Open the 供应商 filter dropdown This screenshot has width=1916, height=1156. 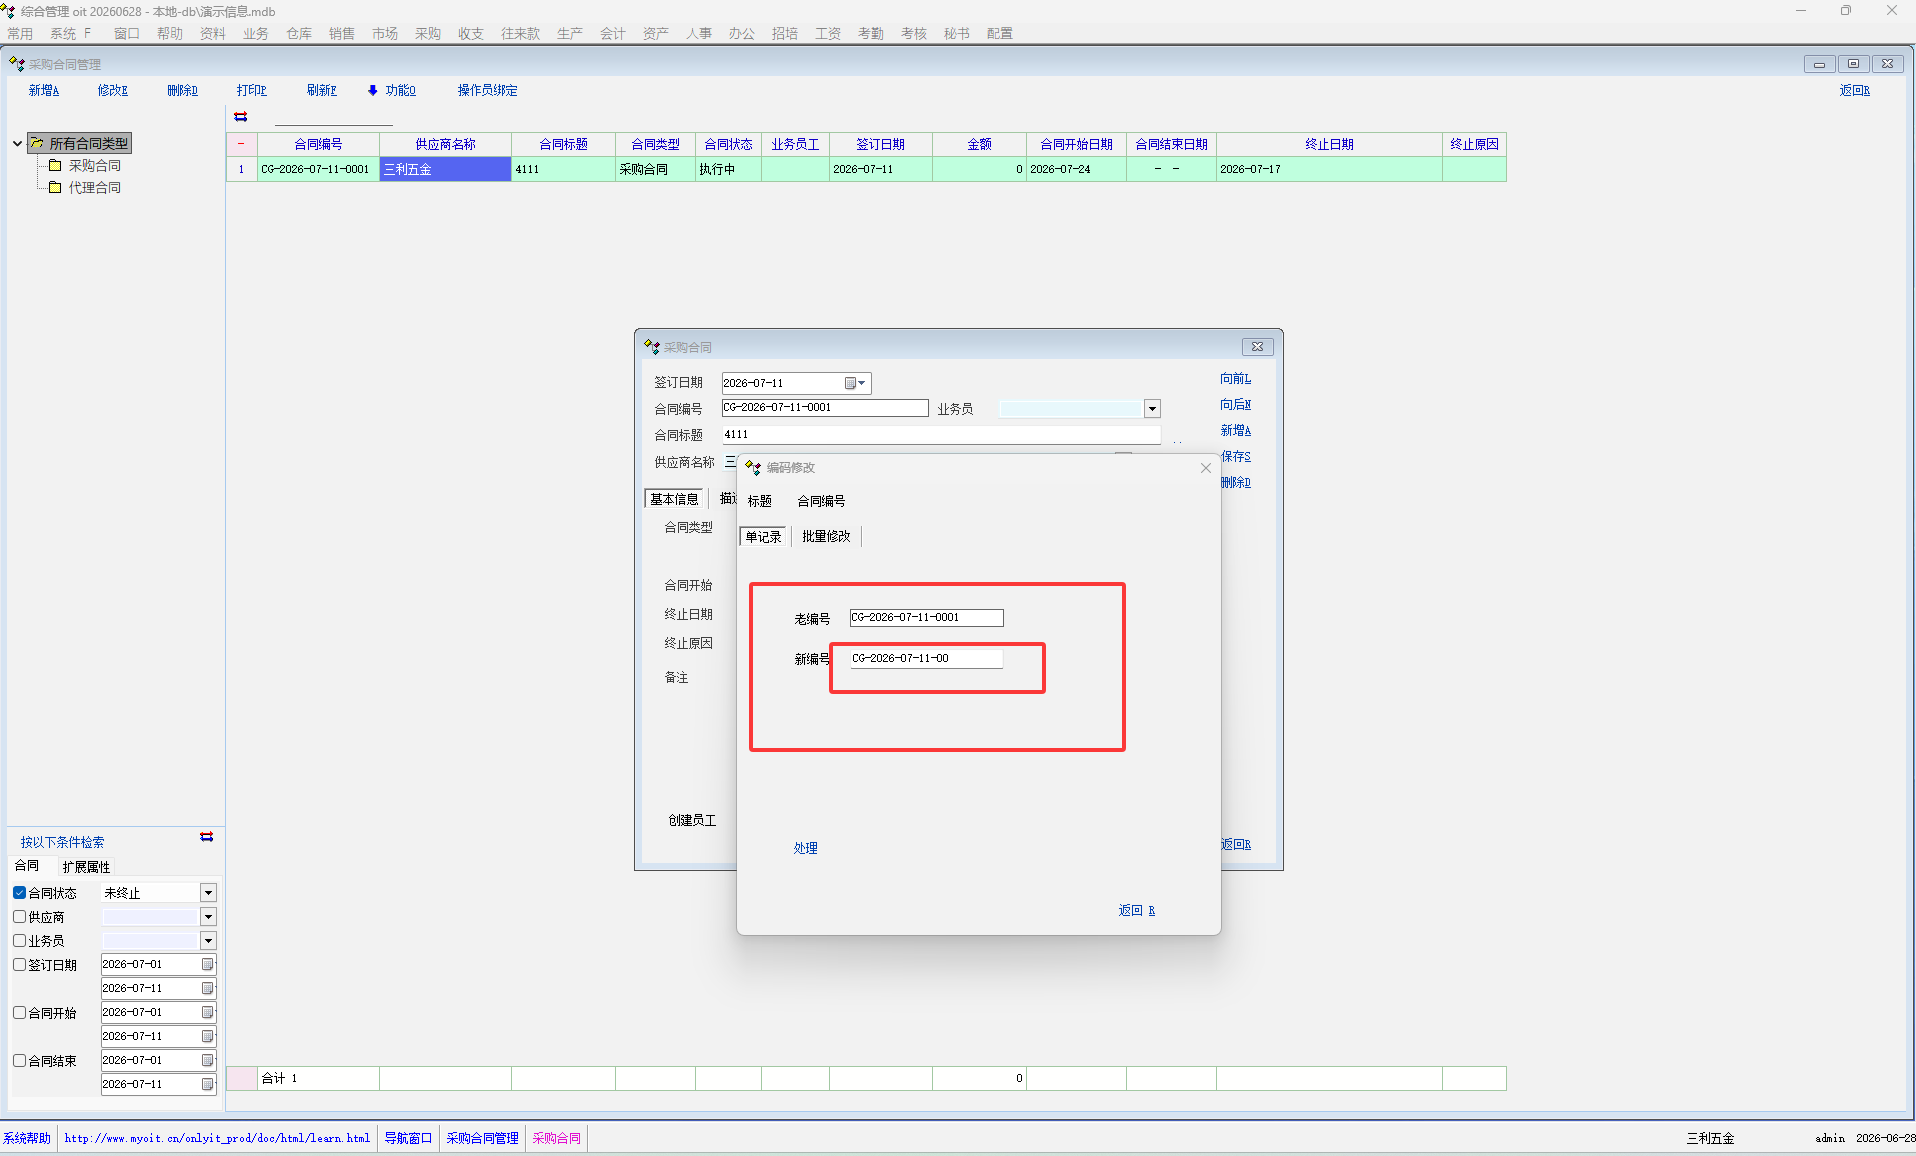coord(208,917)
